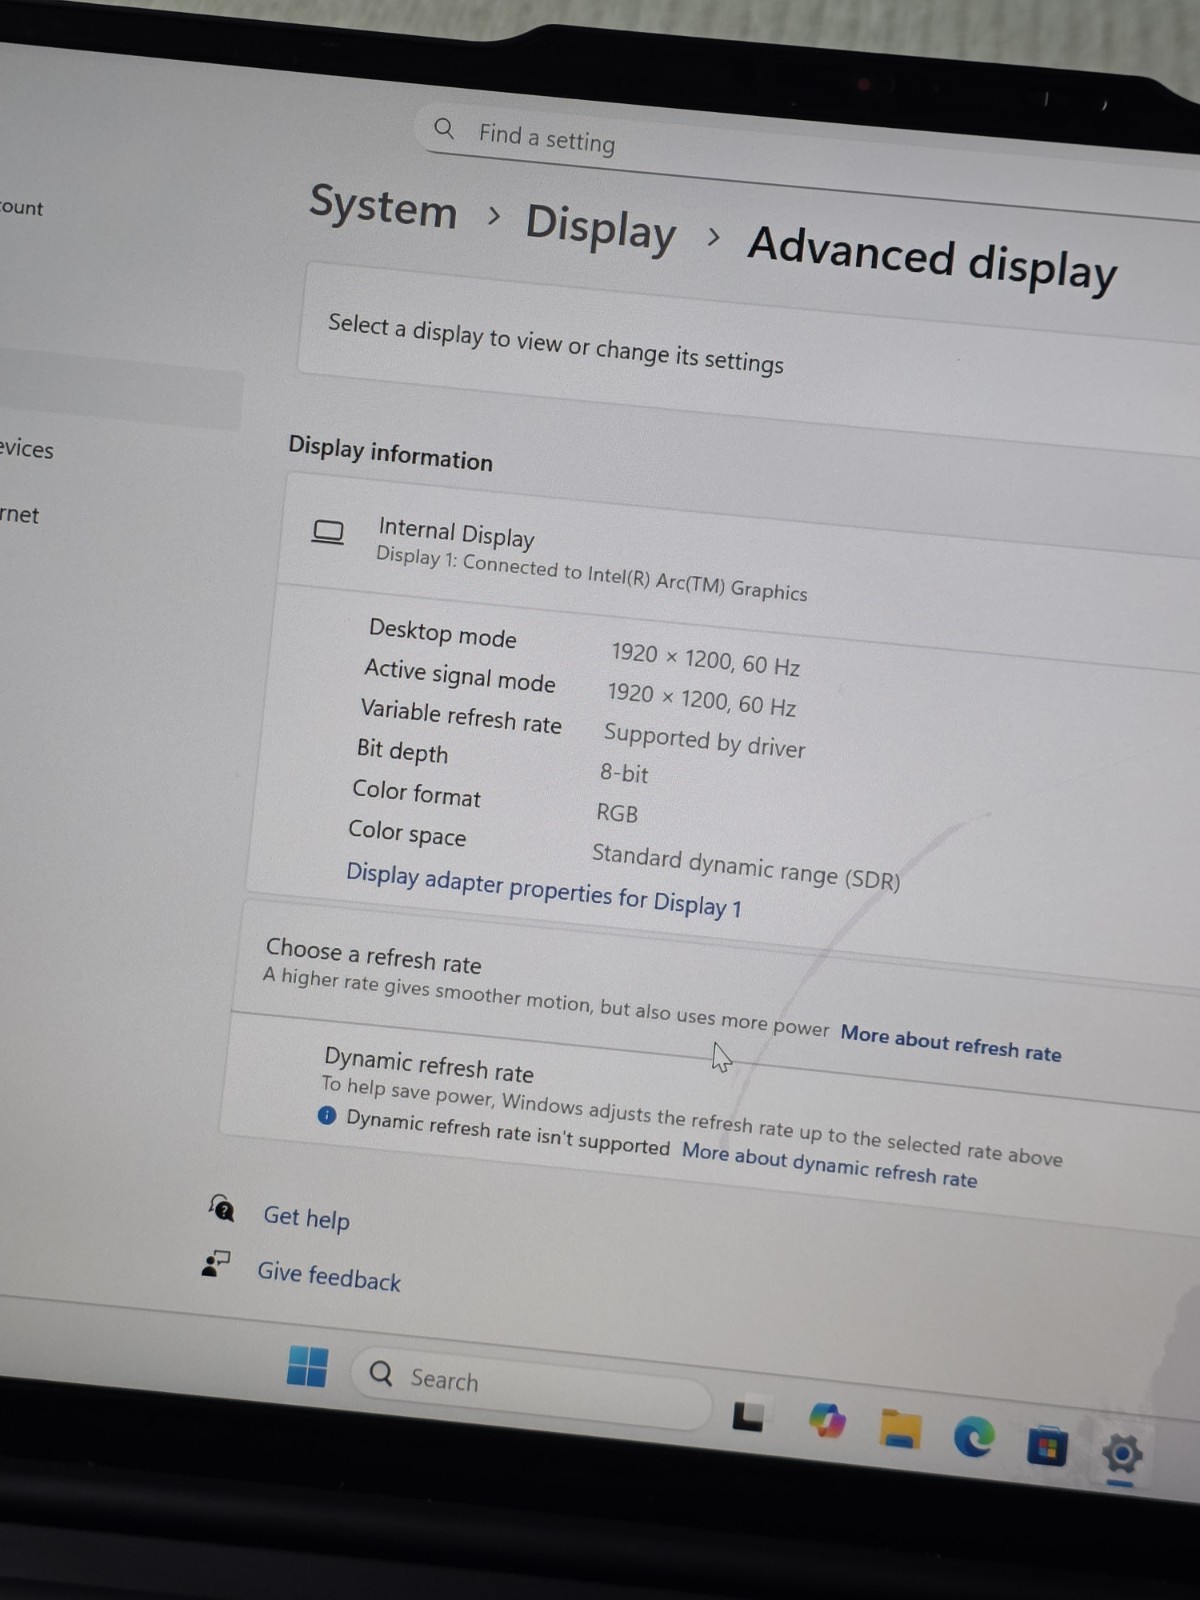Click the RGB value
The width and height of the screenshot is (1200, 1600).
point(617,813)
